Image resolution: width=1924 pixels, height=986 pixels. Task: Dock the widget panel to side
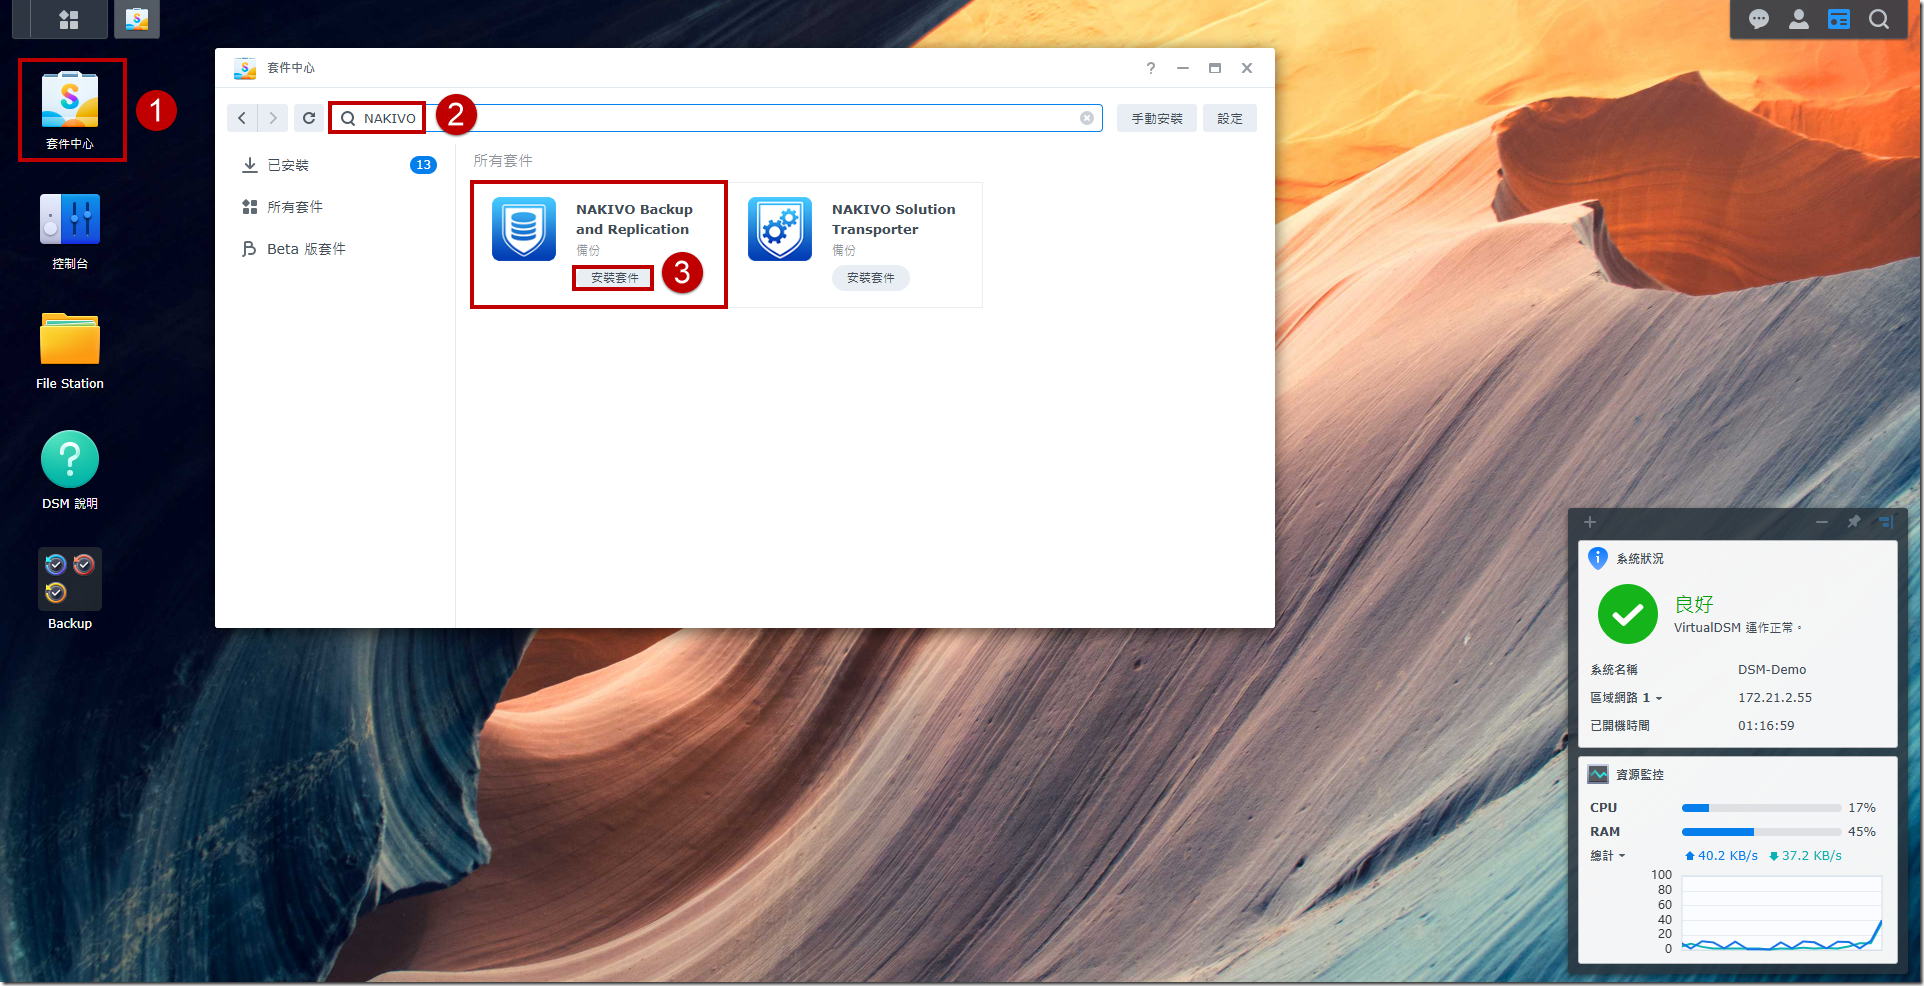click(x=1886, y=522)
